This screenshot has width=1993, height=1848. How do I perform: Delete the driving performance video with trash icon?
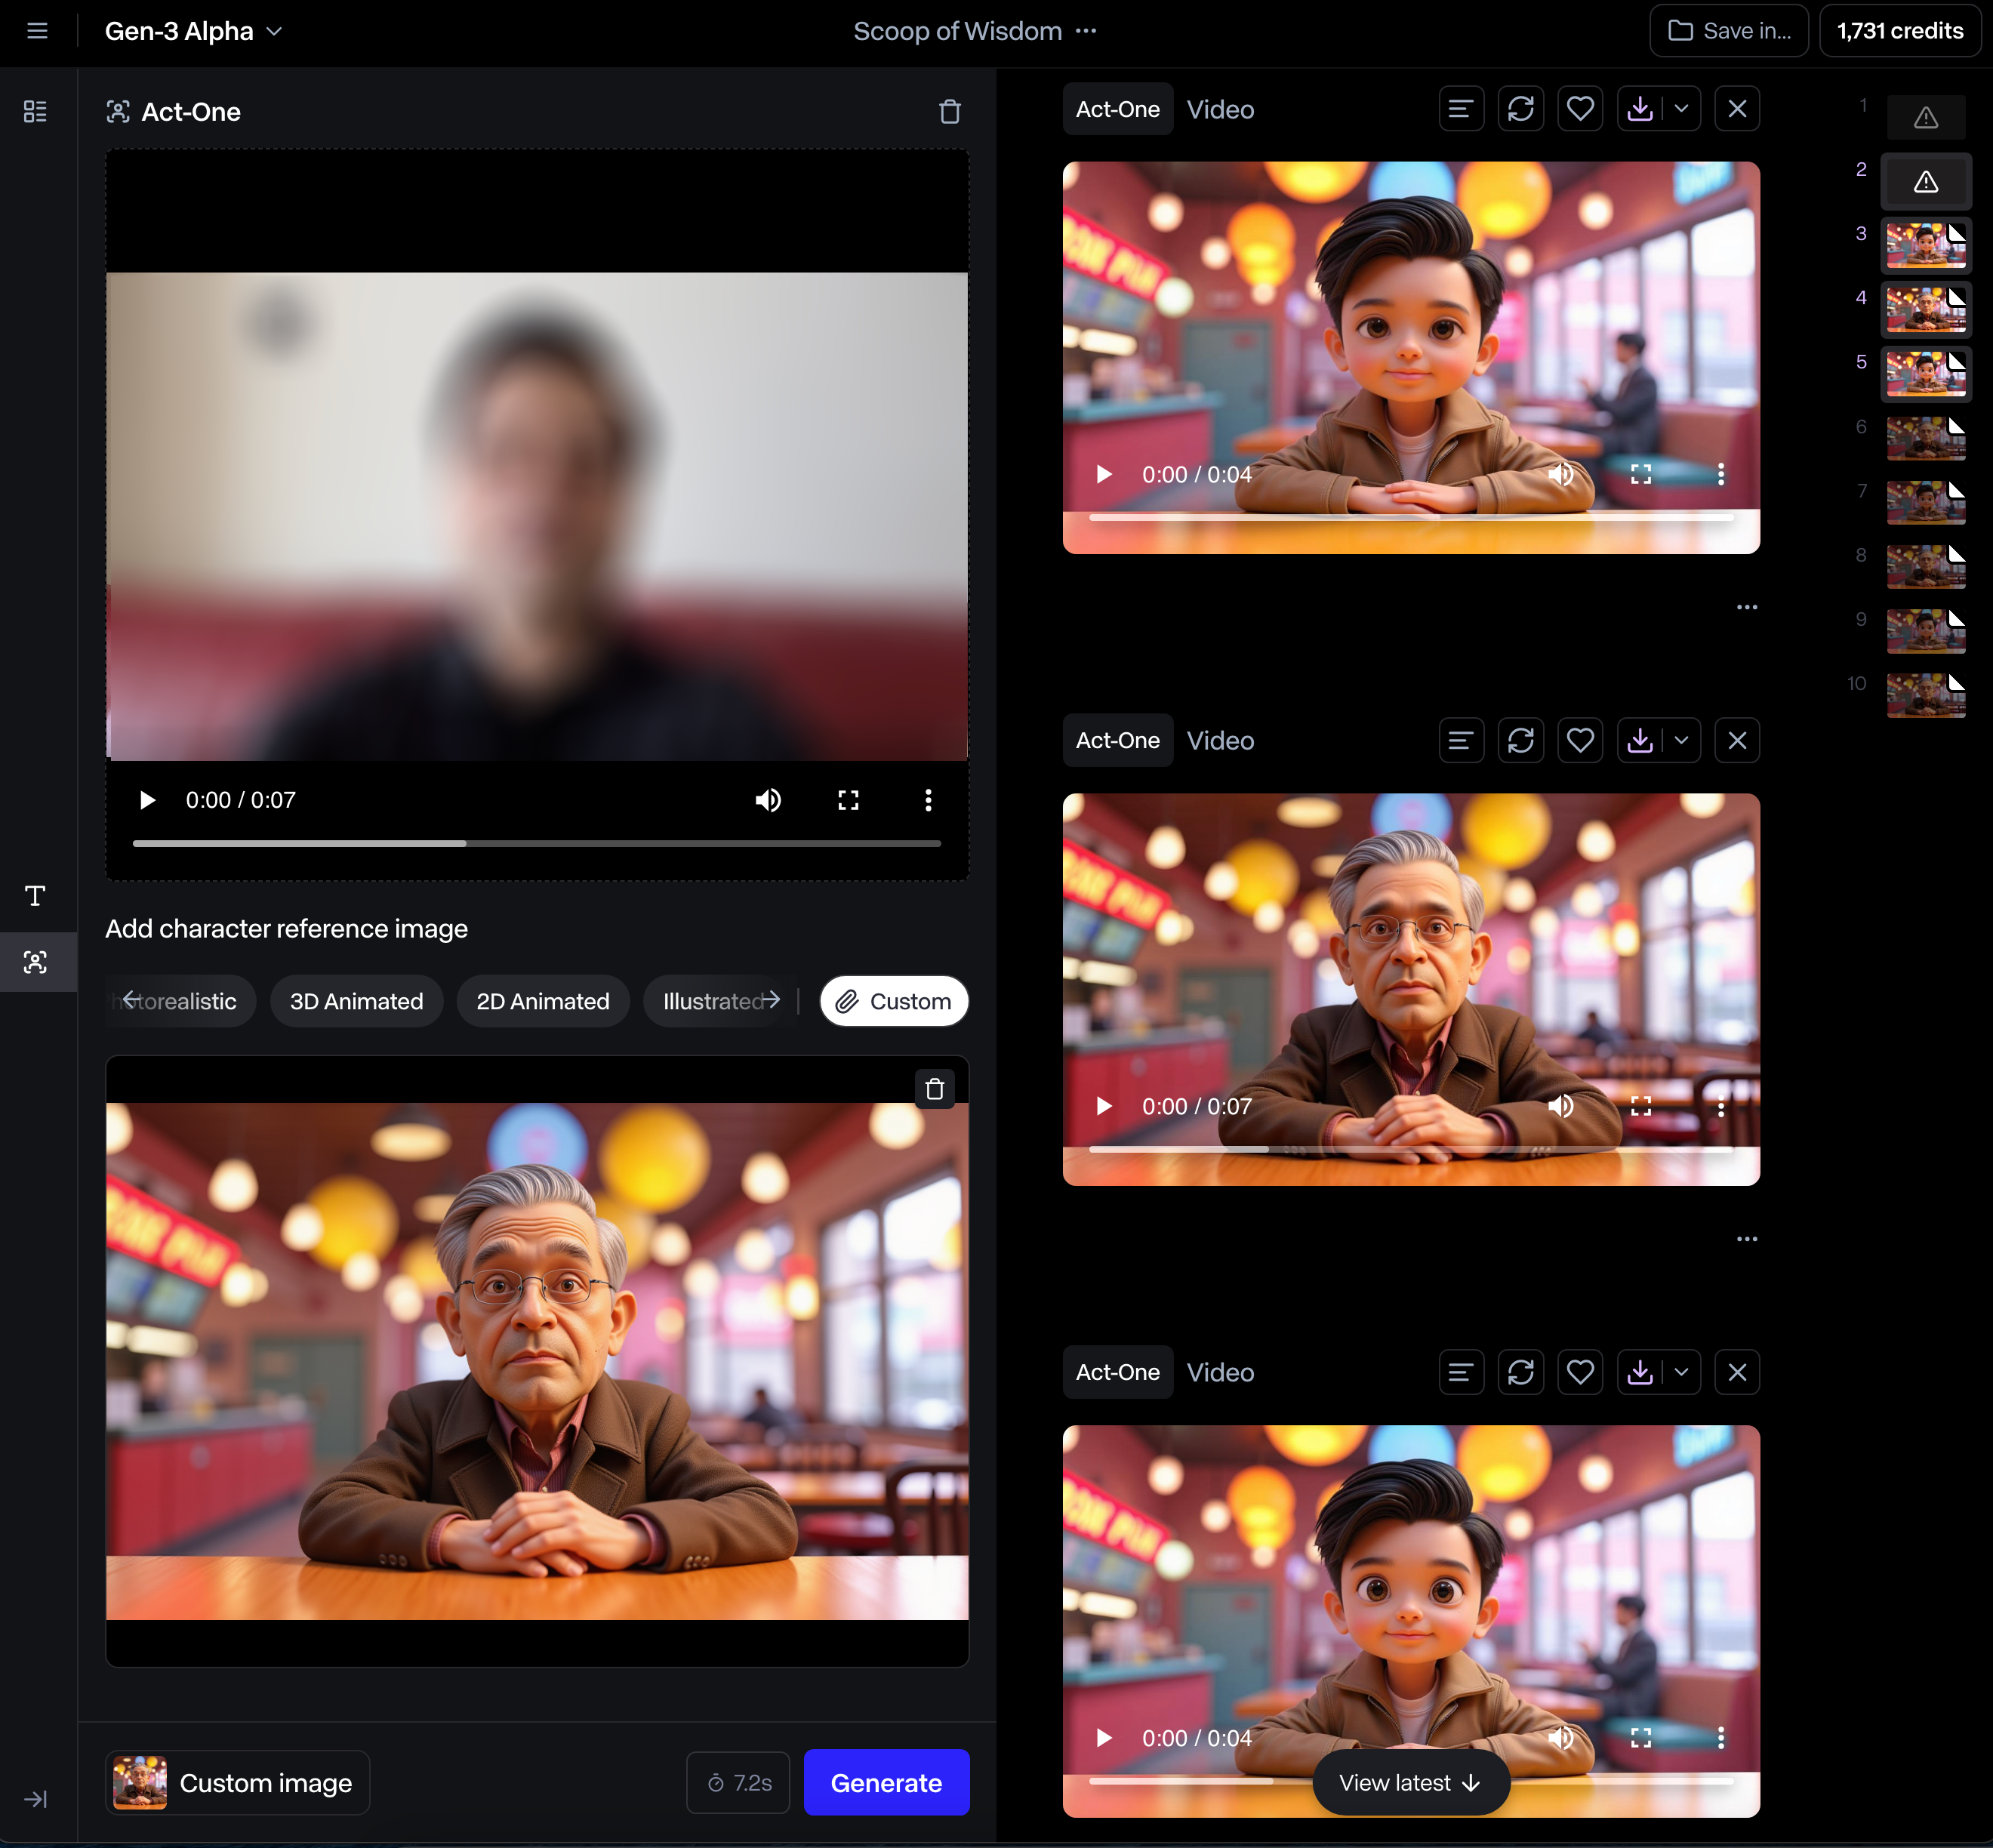(949, 112)
